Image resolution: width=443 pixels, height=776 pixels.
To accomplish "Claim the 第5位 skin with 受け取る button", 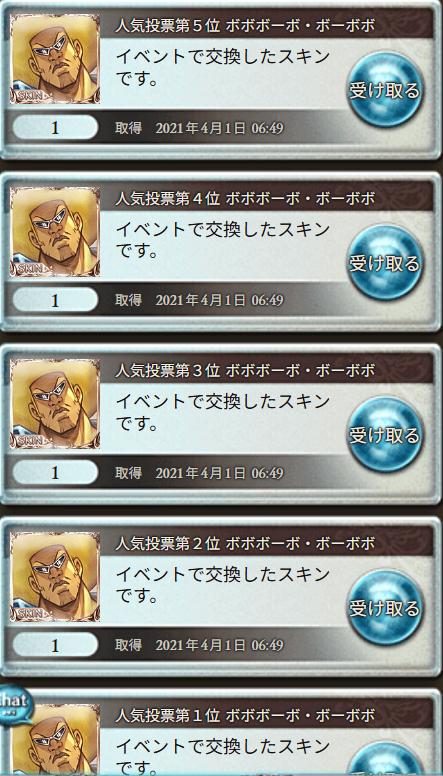I will coord(385,90).
